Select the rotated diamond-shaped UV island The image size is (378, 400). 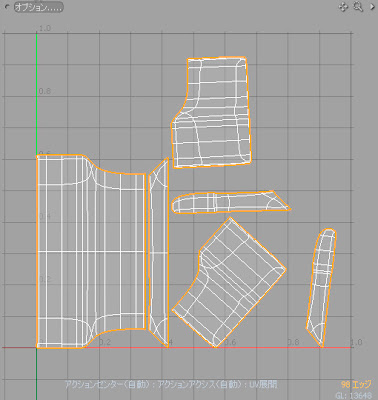229,282
